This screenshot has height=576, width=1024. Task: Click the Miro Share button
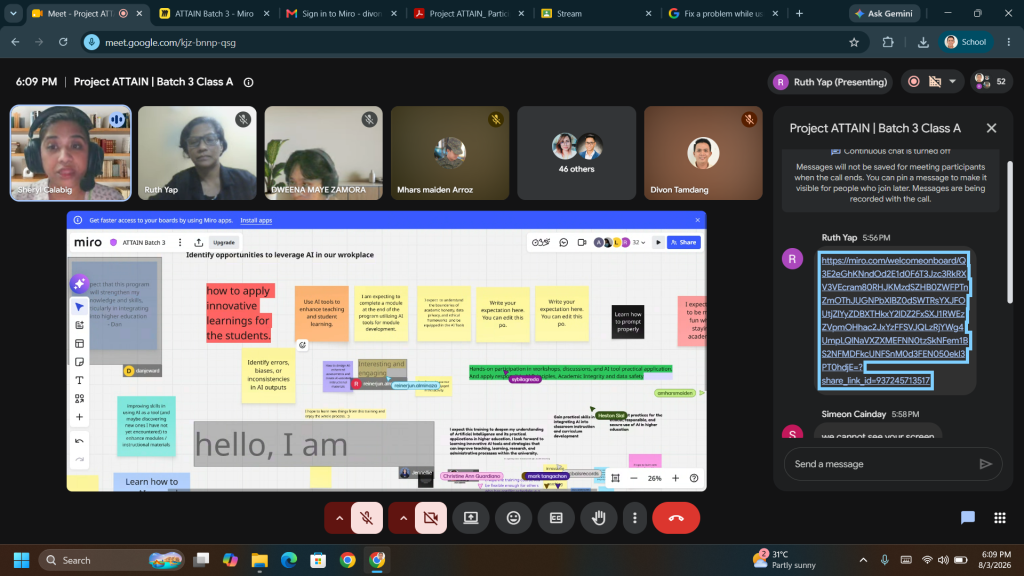pos(684,242)
